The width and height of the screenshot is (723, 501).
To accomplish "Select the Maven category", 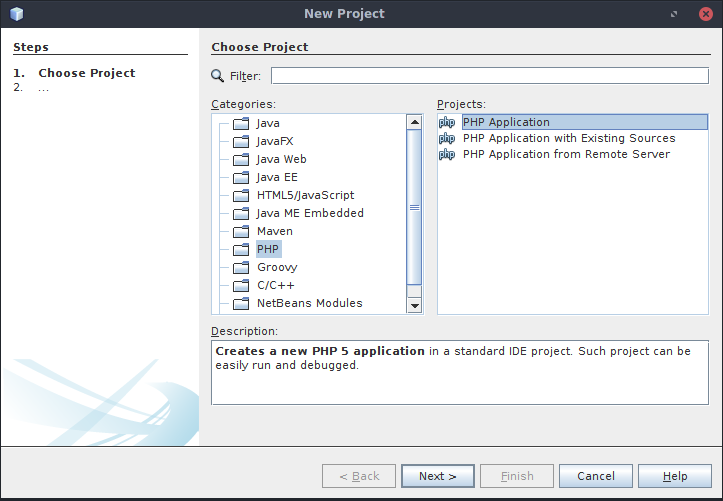I will pyautogui.click(x=275, y=231).
